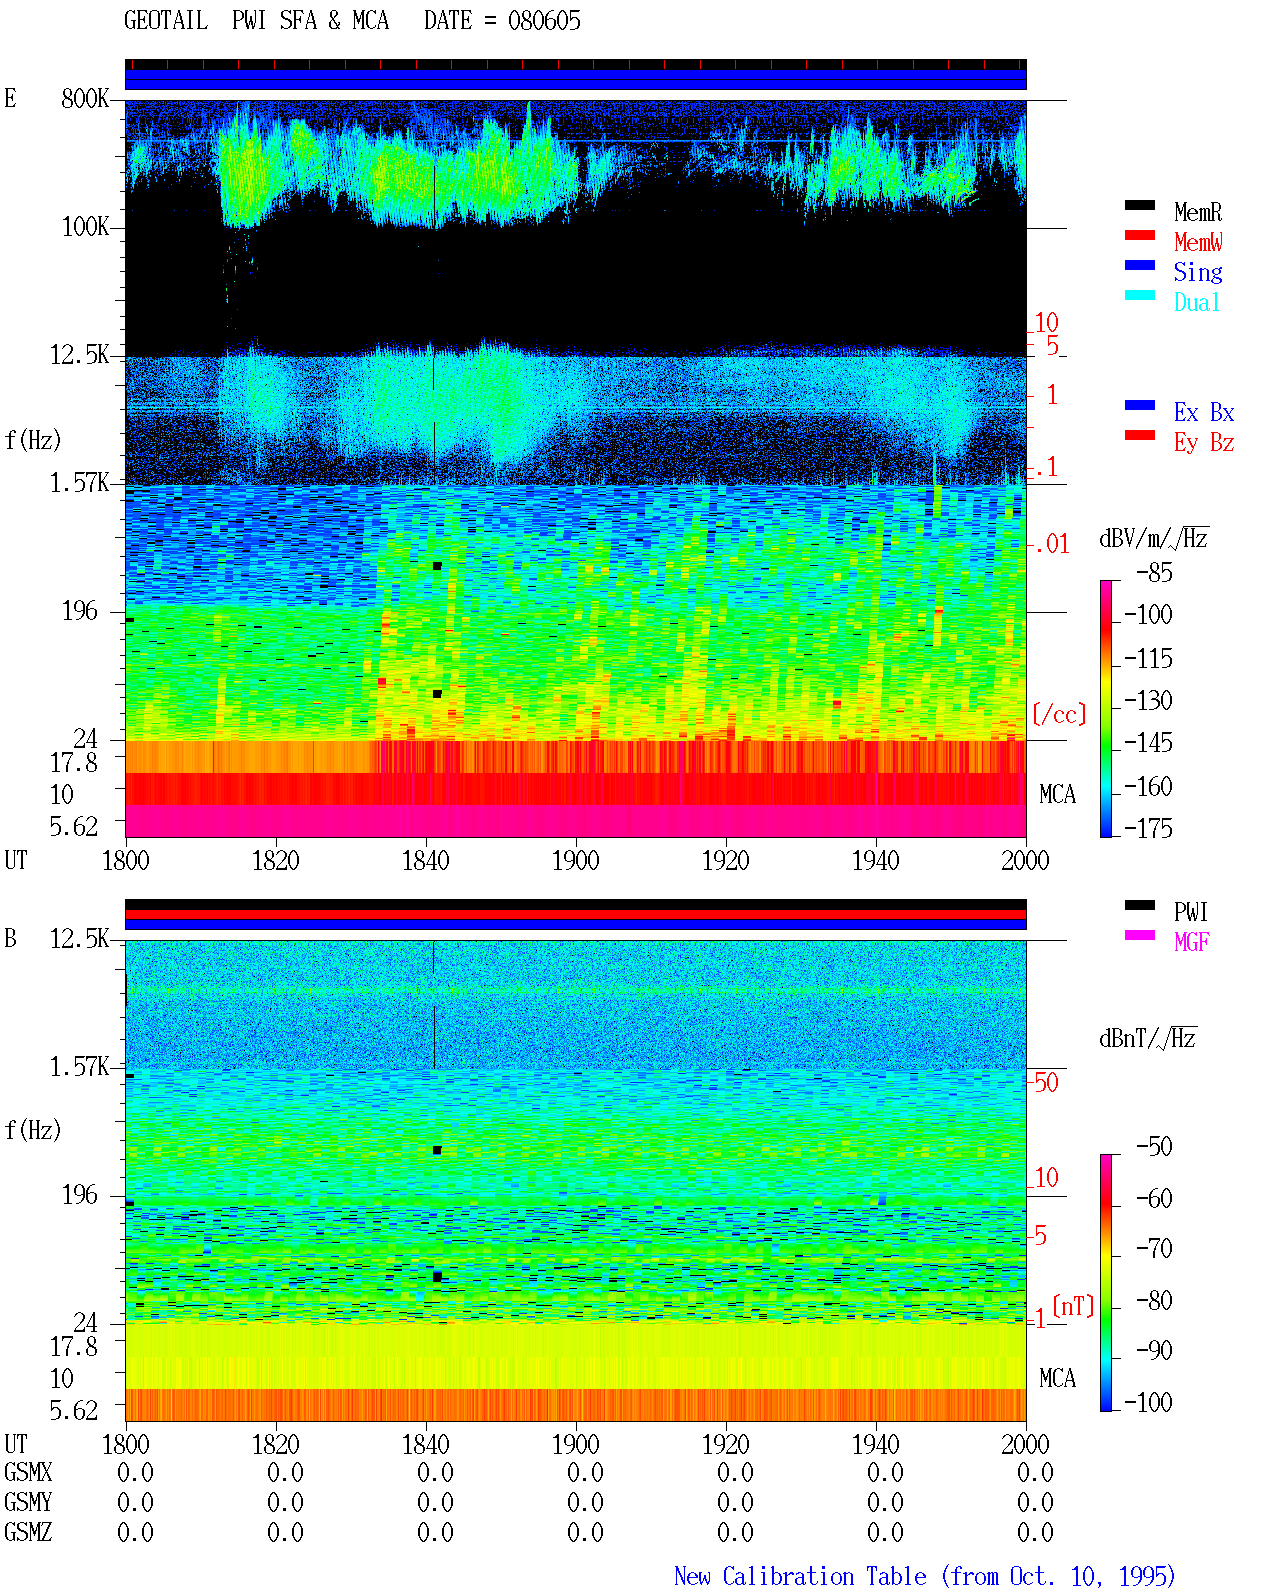Click the 'GSMX' row label
This screenshot has height=1593, width=1280.
pos(28,1472)
